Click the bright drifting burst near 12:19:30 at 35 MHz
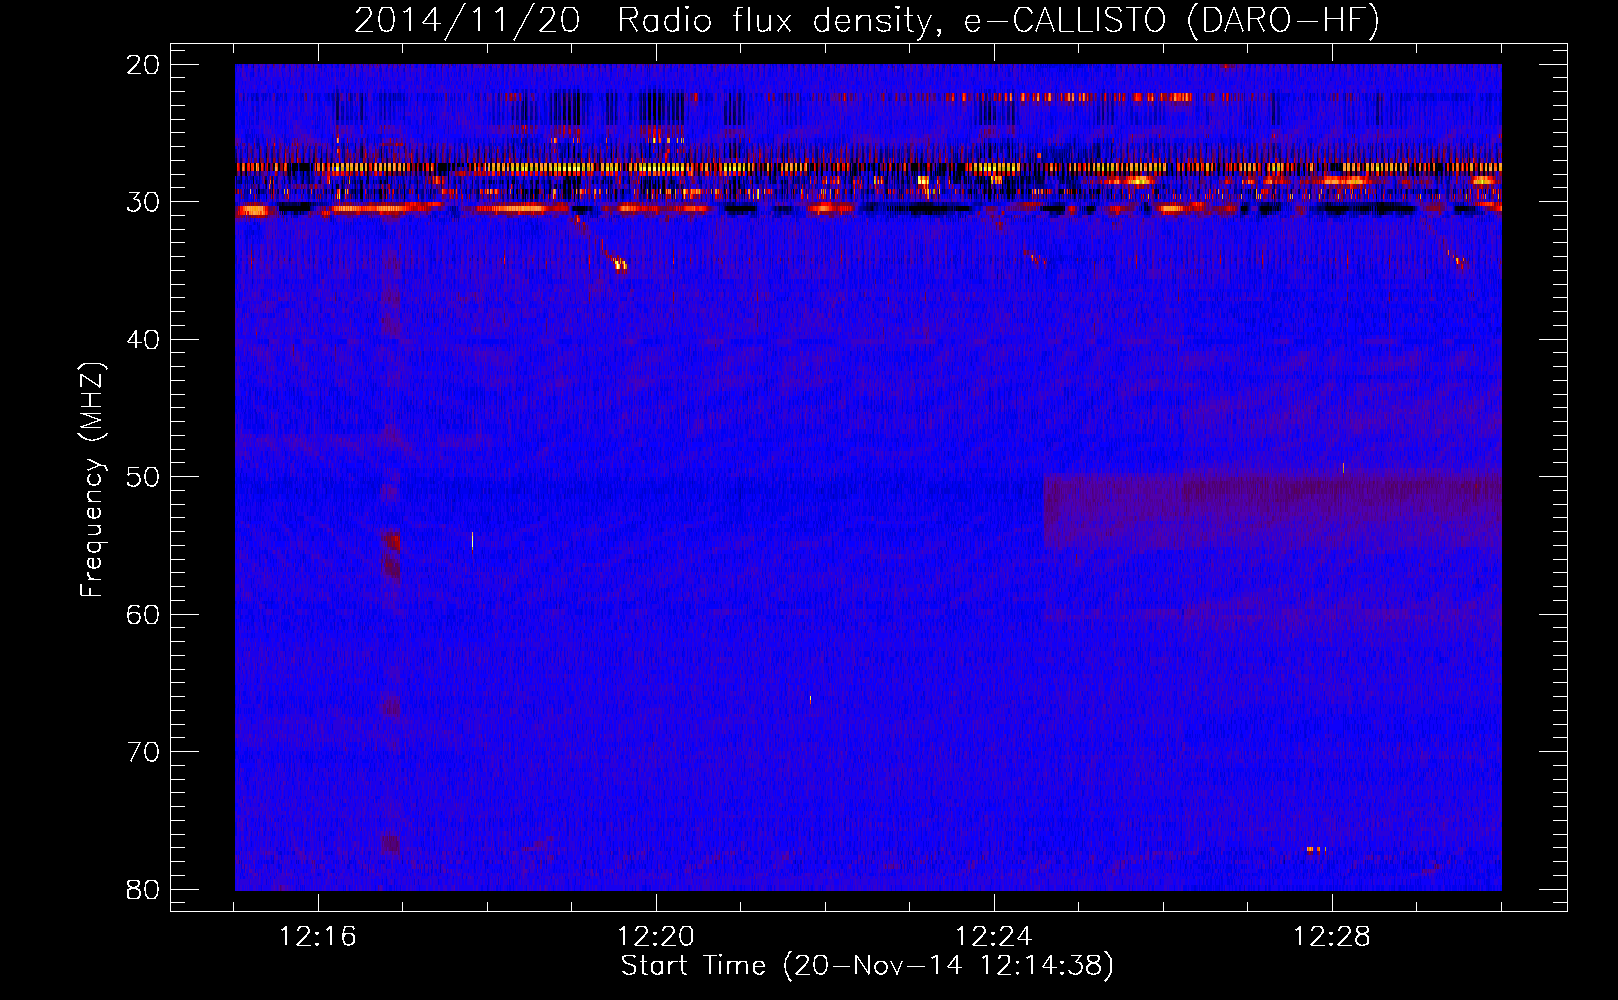1618x1000 pixels. click(620, 265)
